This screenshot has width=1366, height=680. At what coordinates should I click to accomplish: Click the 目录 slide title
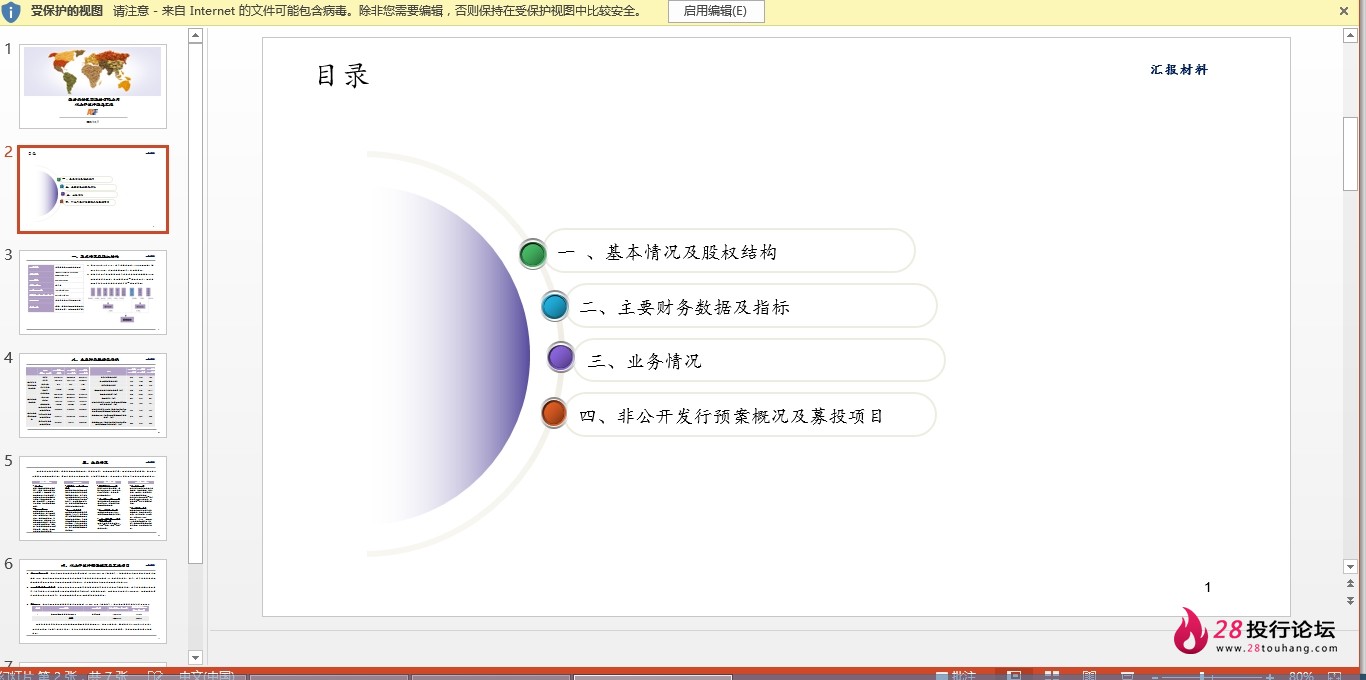point(343,75)
